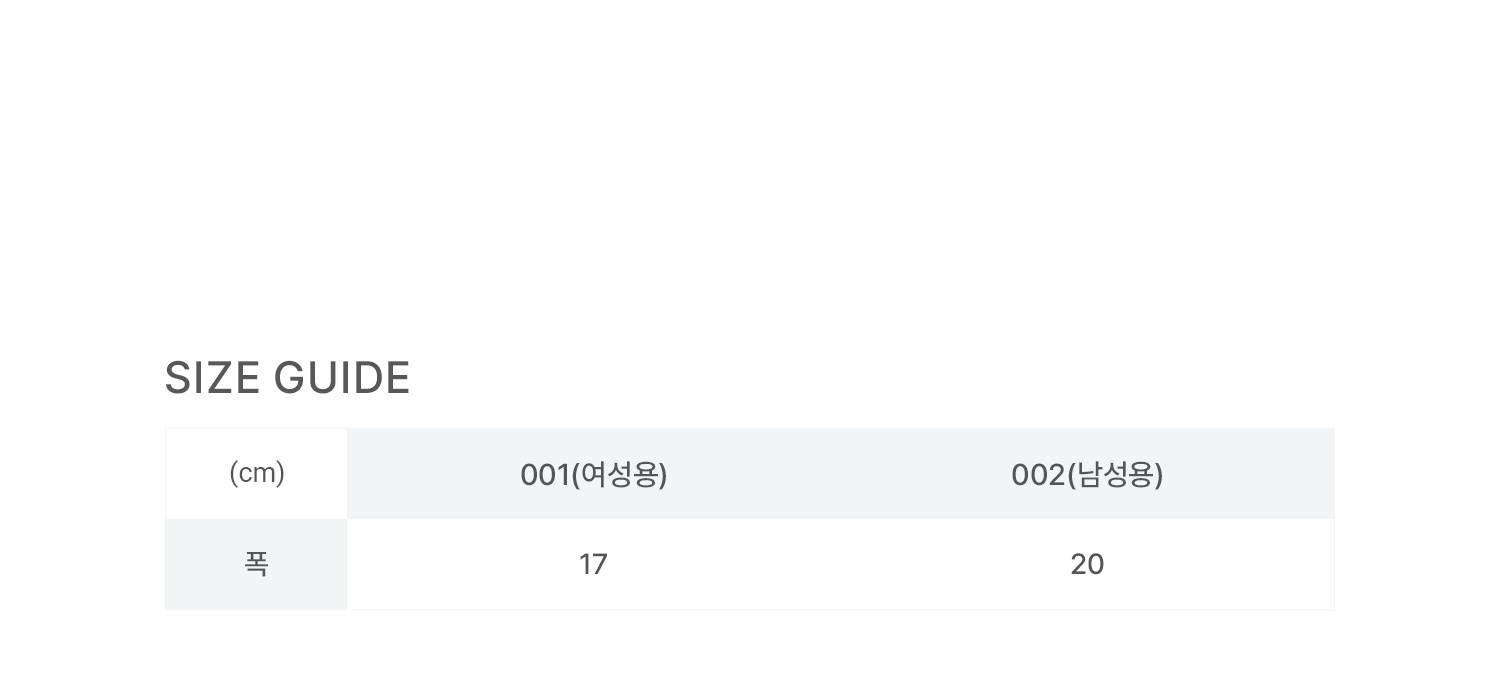Select the (cm) unit cell
Screen dimensions: 1500x700
click(257, 473)
